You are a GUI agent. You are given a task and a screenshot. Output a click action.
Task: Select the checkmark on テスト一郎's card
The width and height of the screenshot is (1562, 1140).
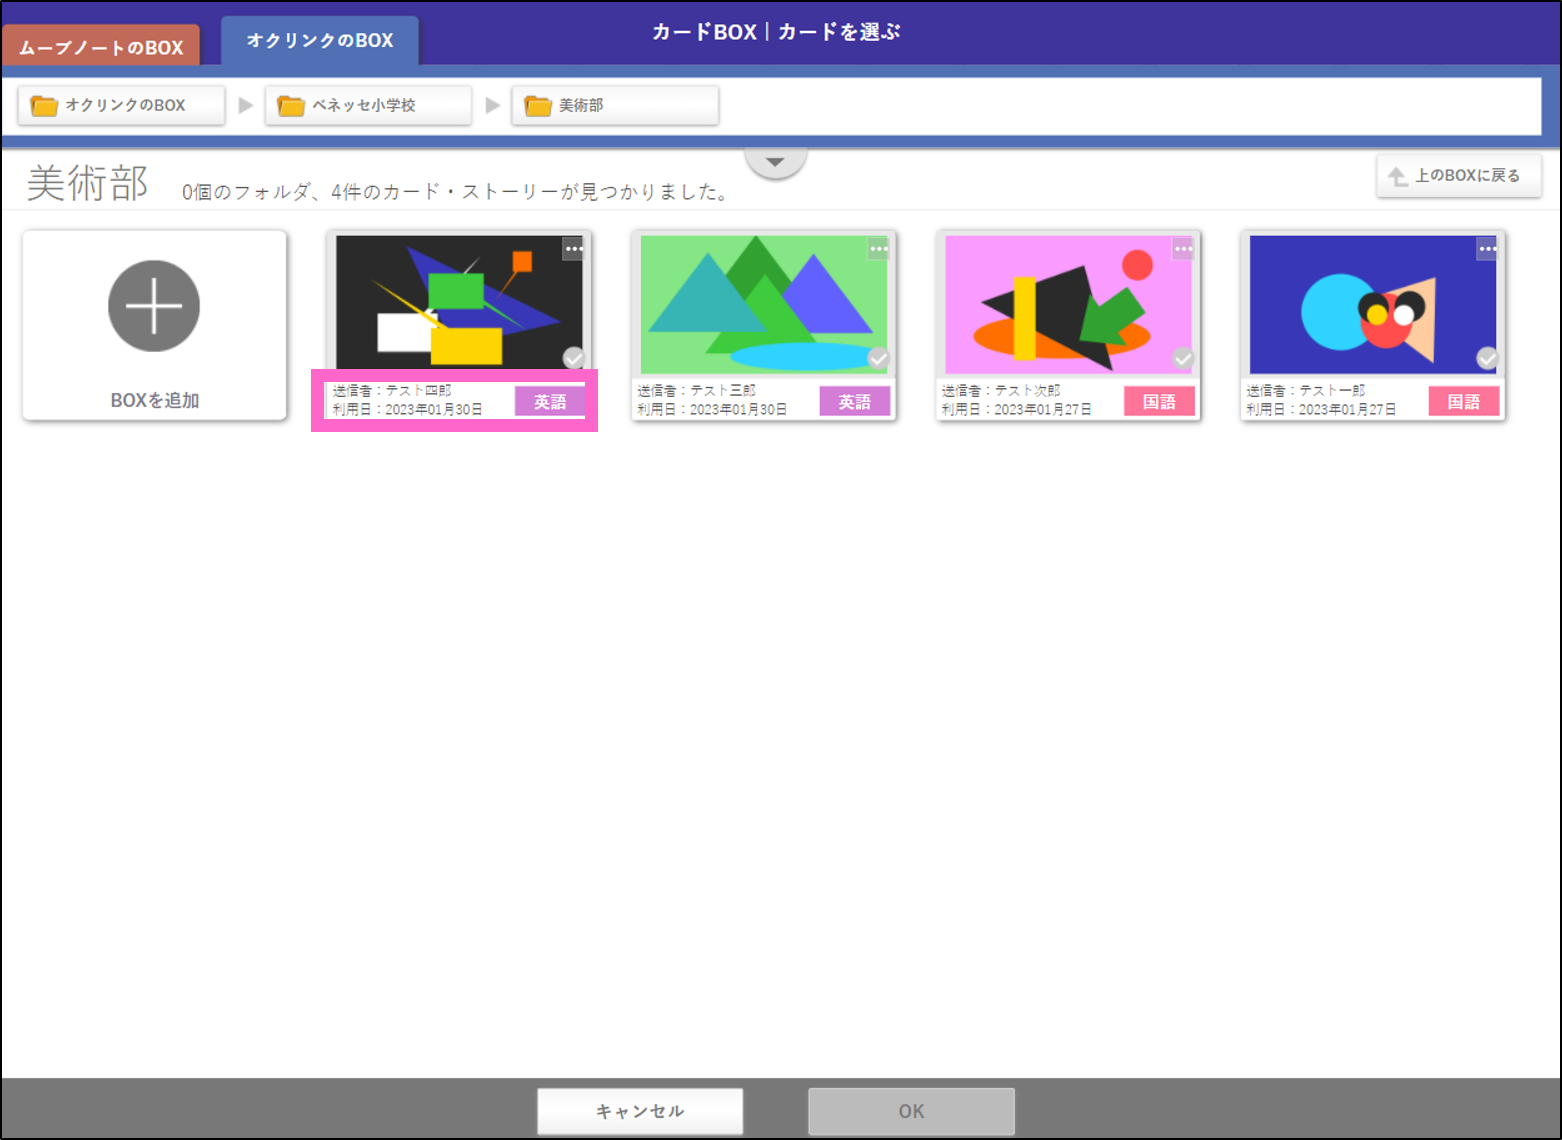pyautogui.click(x=1487, y=358)
